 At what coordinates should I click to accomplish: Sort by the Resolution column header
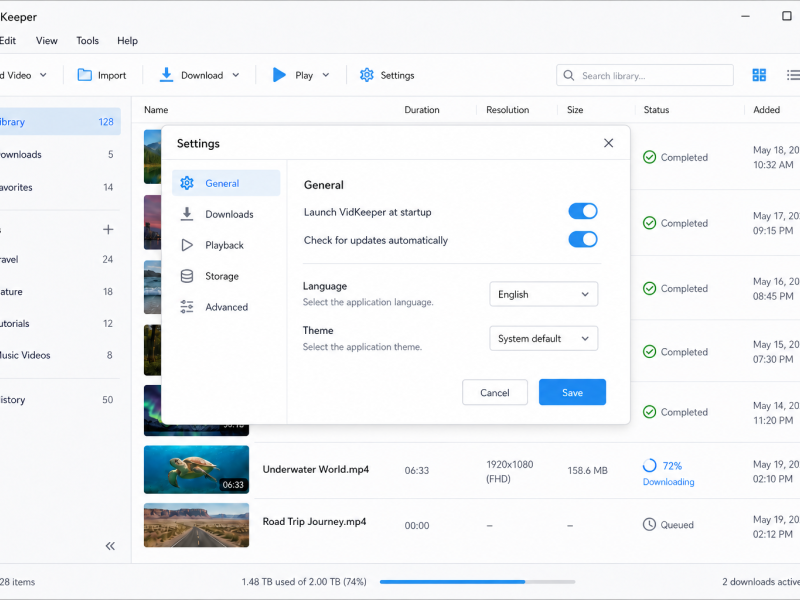pos(507,110)
